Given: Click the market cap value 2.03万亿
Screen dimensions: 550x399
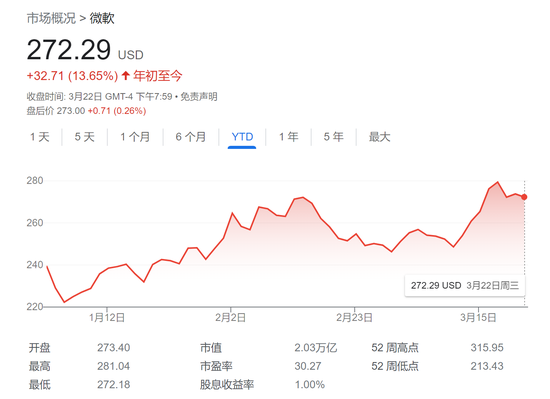Looking at the screenshot, I should [x=316, y=348].
